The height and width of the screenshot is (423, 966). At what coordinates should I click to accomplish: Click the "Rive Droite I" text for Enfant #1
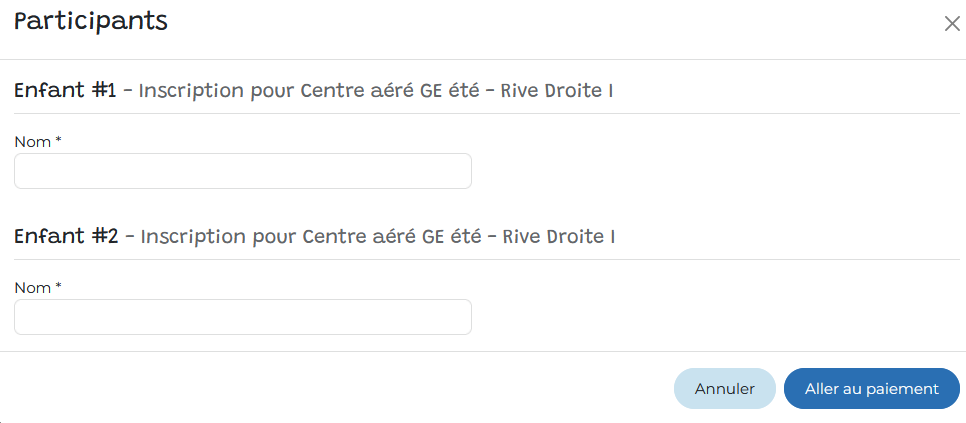pos(556,91)
